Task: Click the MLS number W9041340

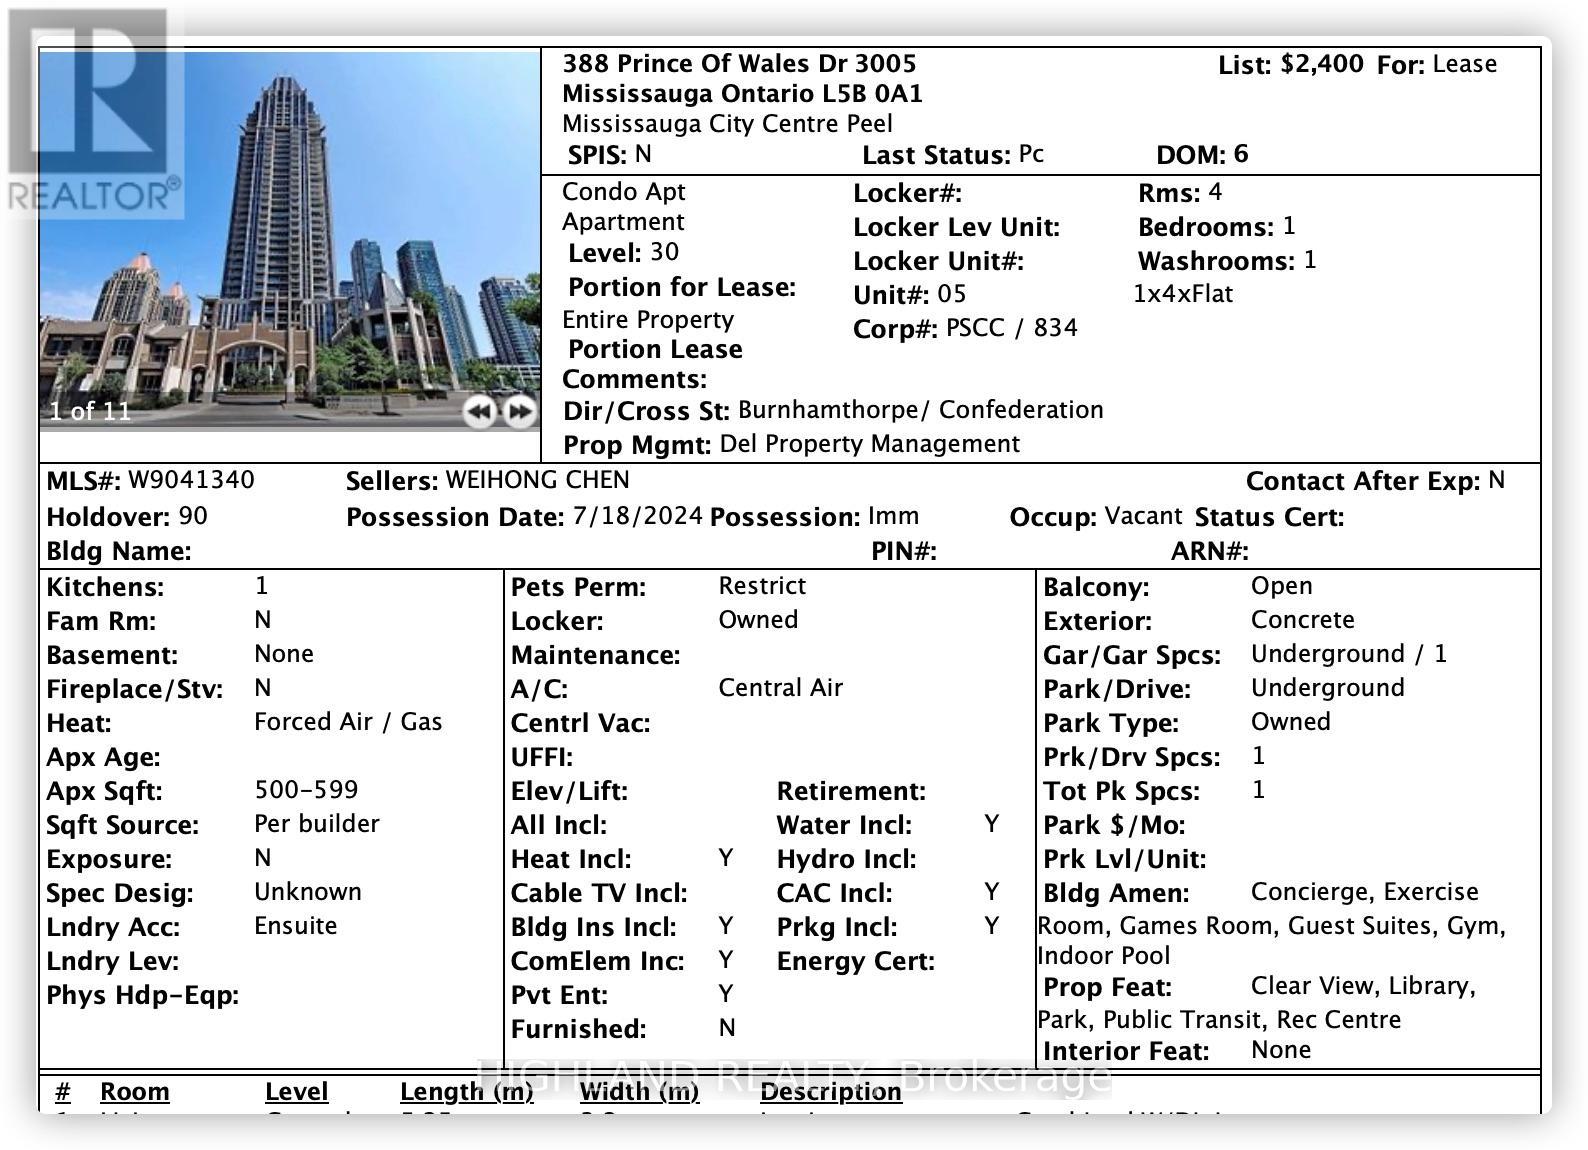Action: point(191,480)
